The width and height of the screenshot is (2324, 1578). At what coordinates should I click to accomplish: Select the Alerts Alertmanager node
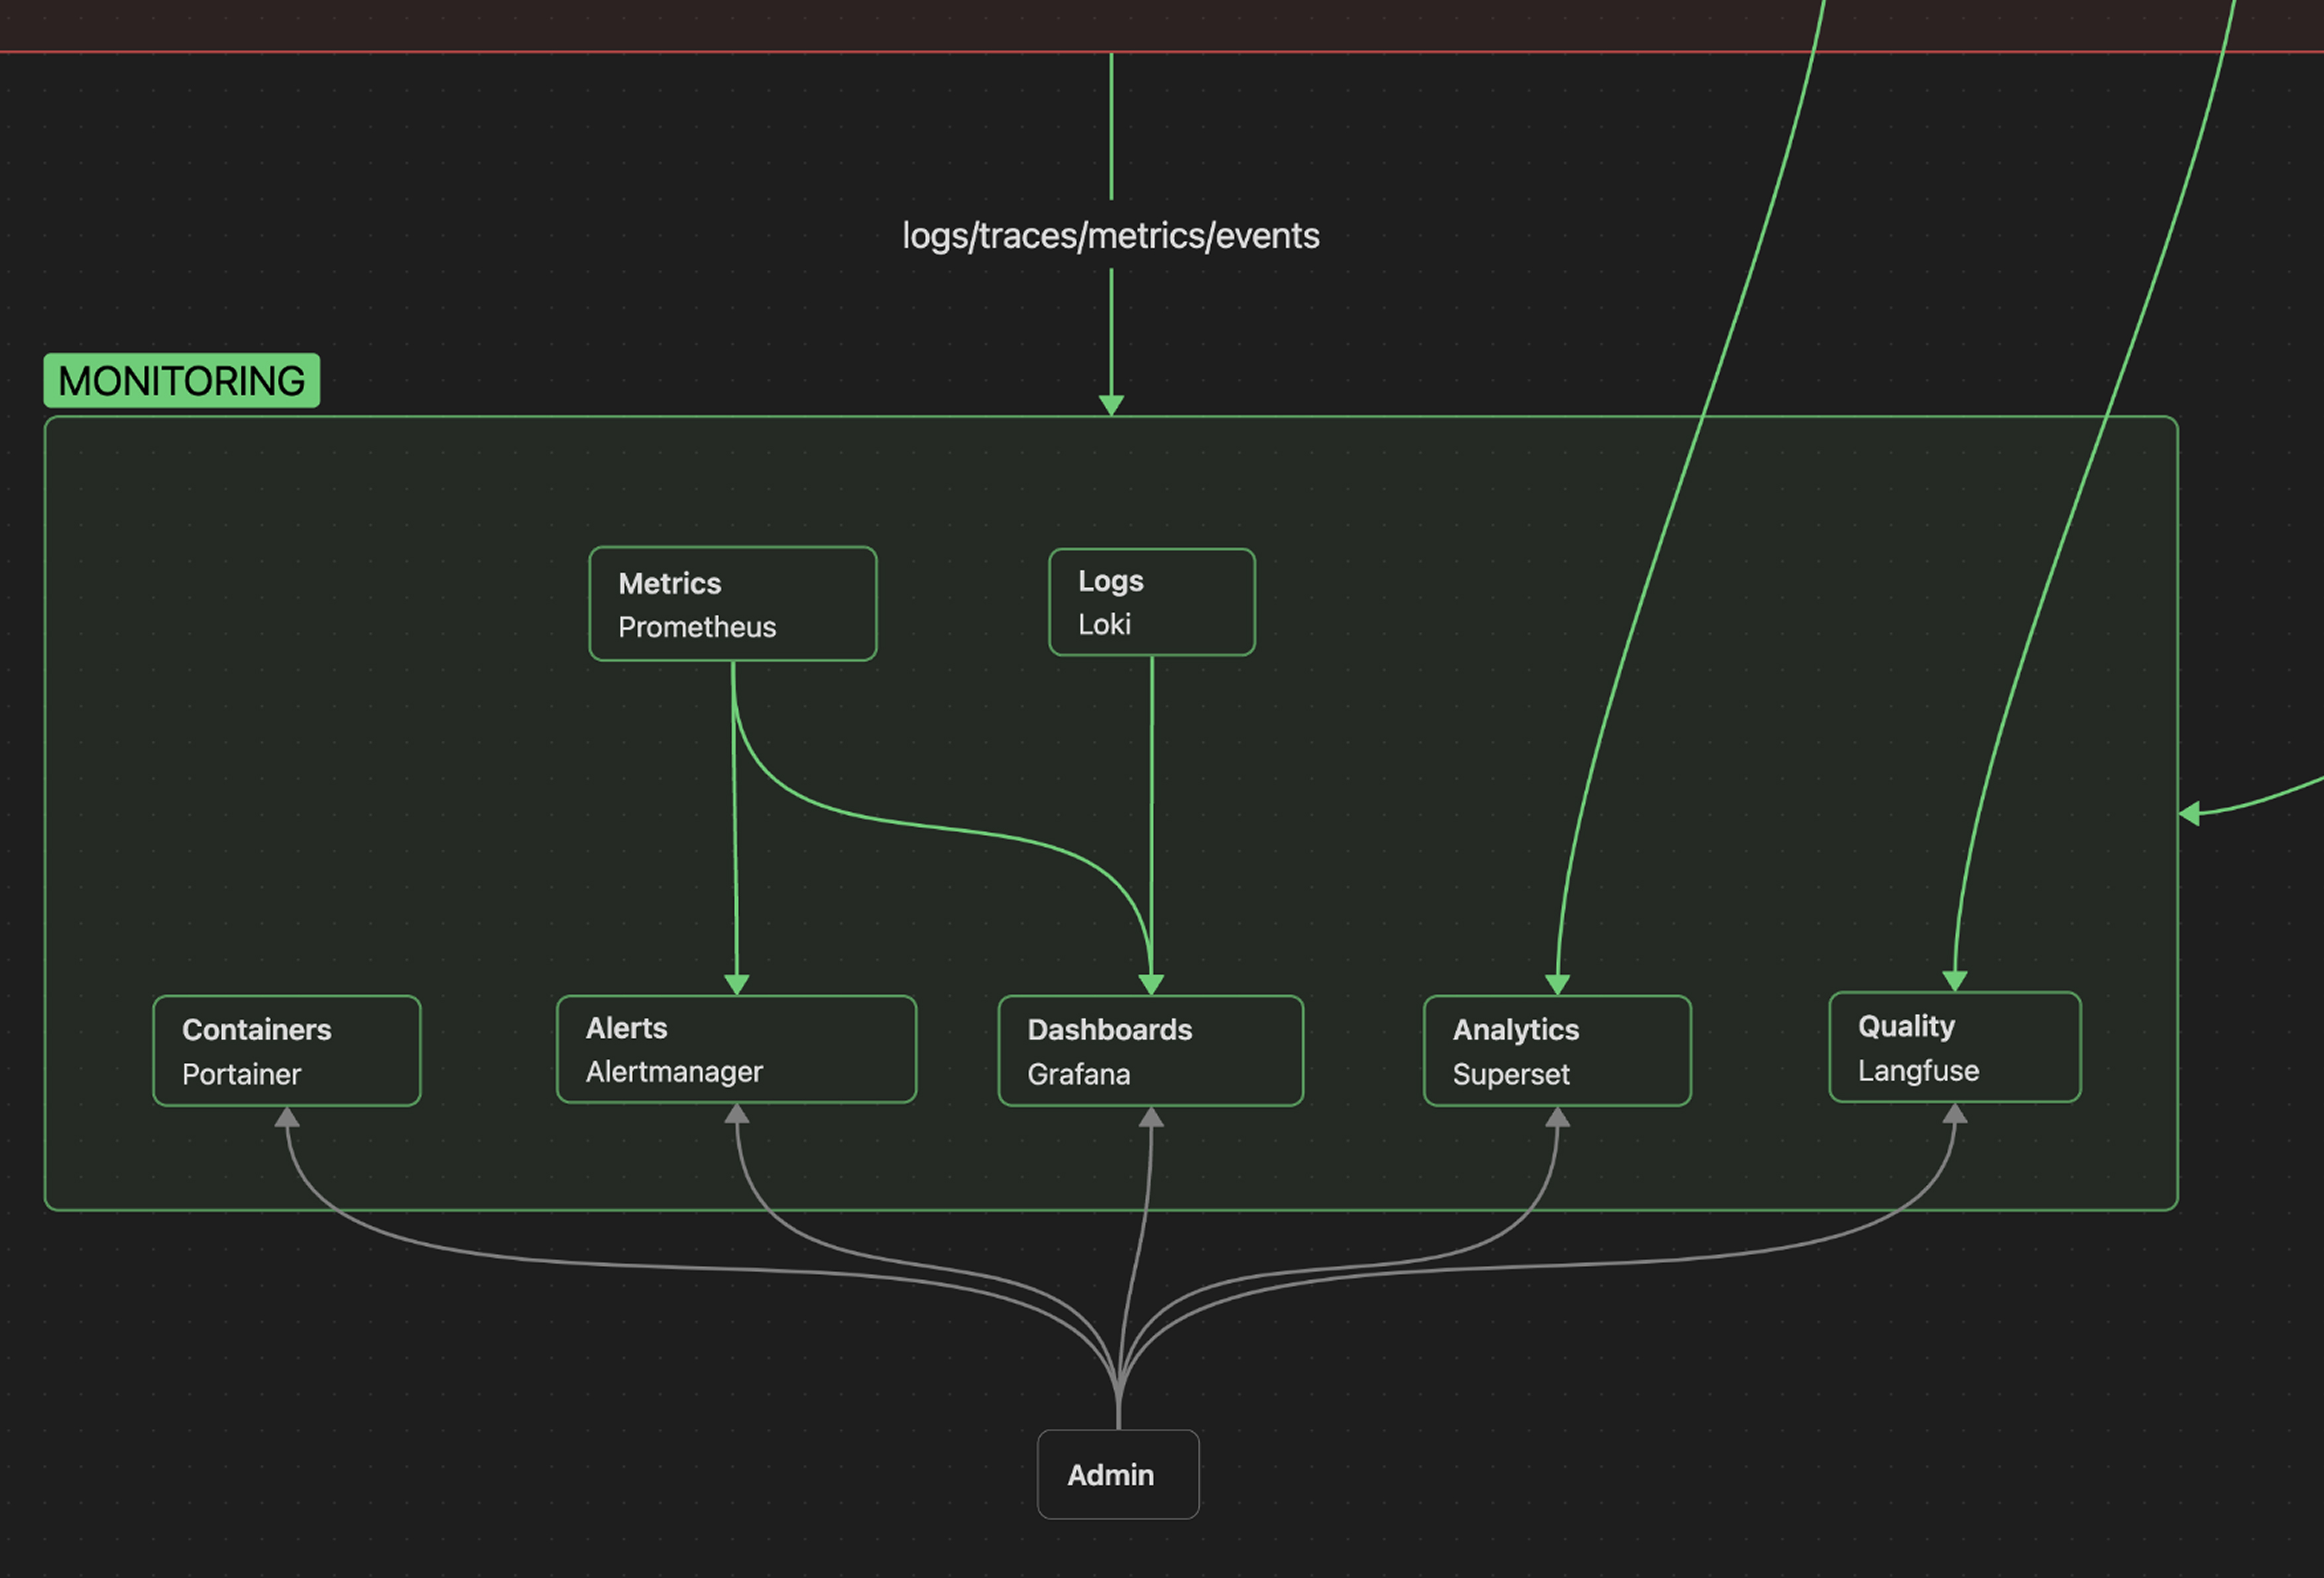coord(737,1049)
